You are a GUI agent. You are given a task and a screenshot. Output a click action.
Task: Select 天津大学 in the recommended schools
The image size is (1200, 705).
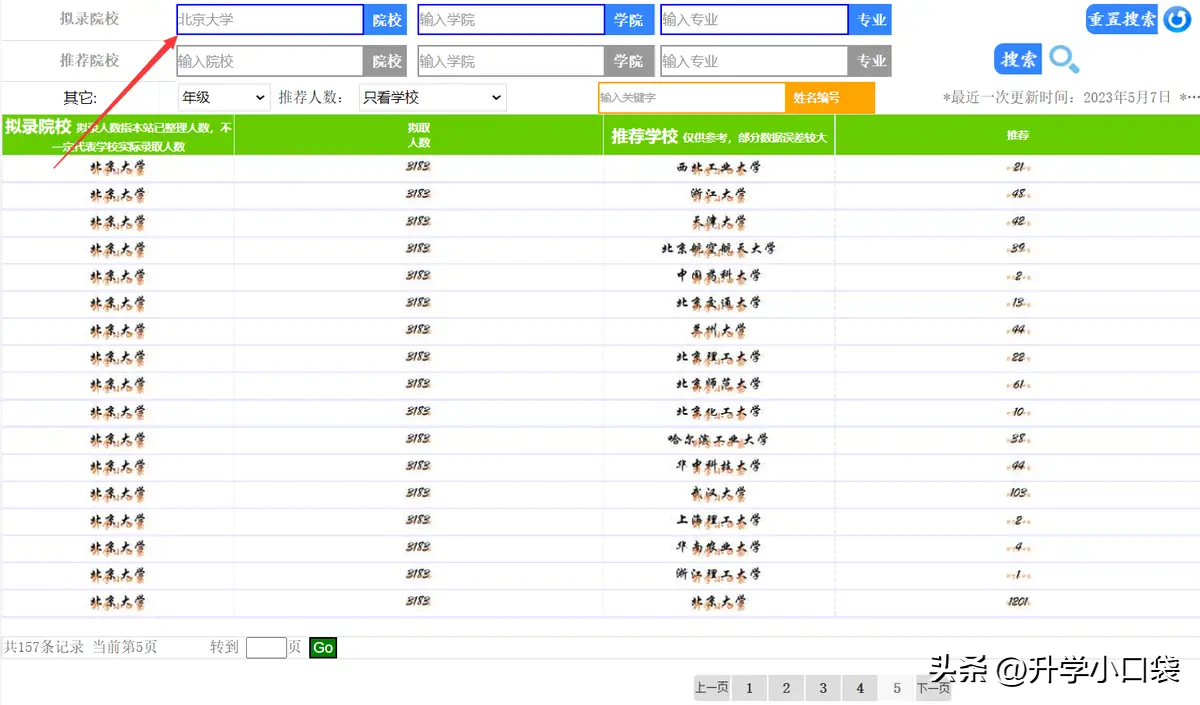[x=718, y=222]
